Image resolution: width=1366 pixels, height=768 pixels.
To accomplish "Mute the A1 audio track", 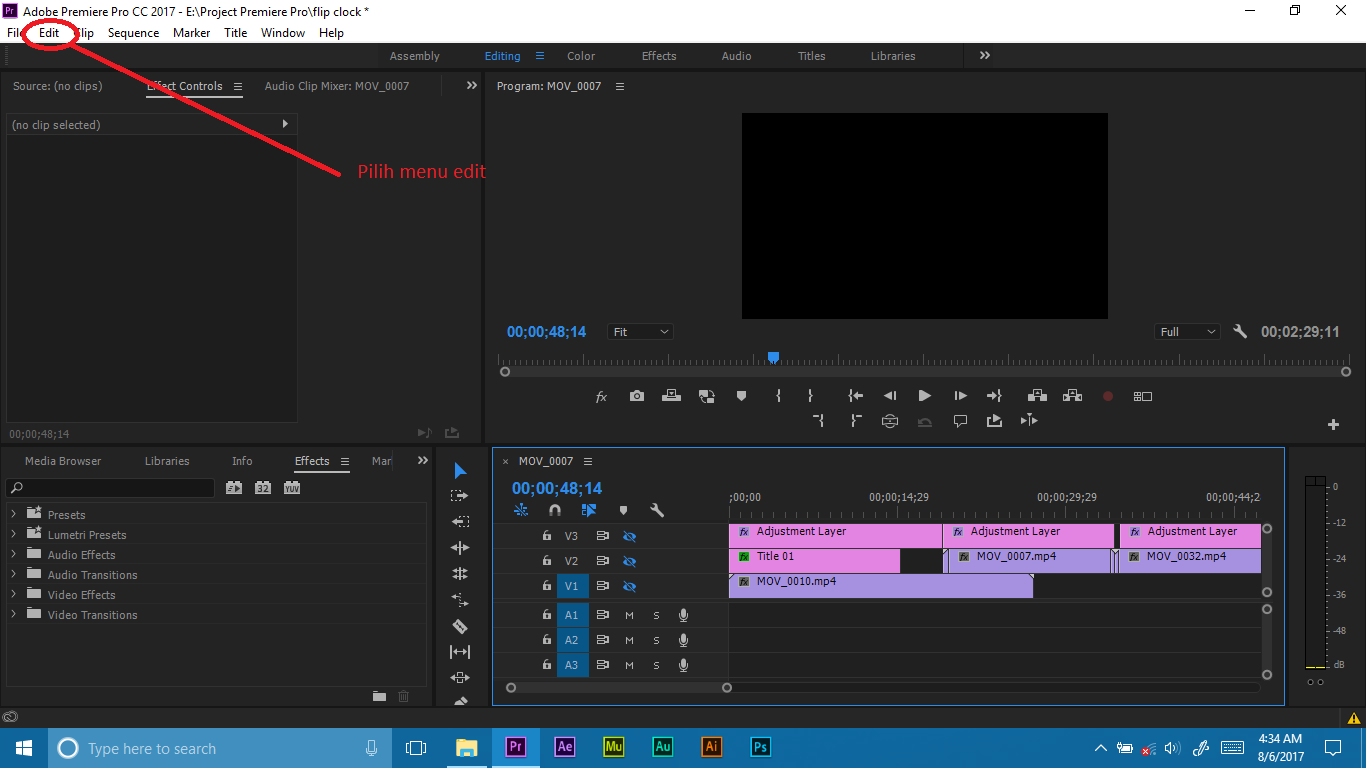I will click(629, 615).
